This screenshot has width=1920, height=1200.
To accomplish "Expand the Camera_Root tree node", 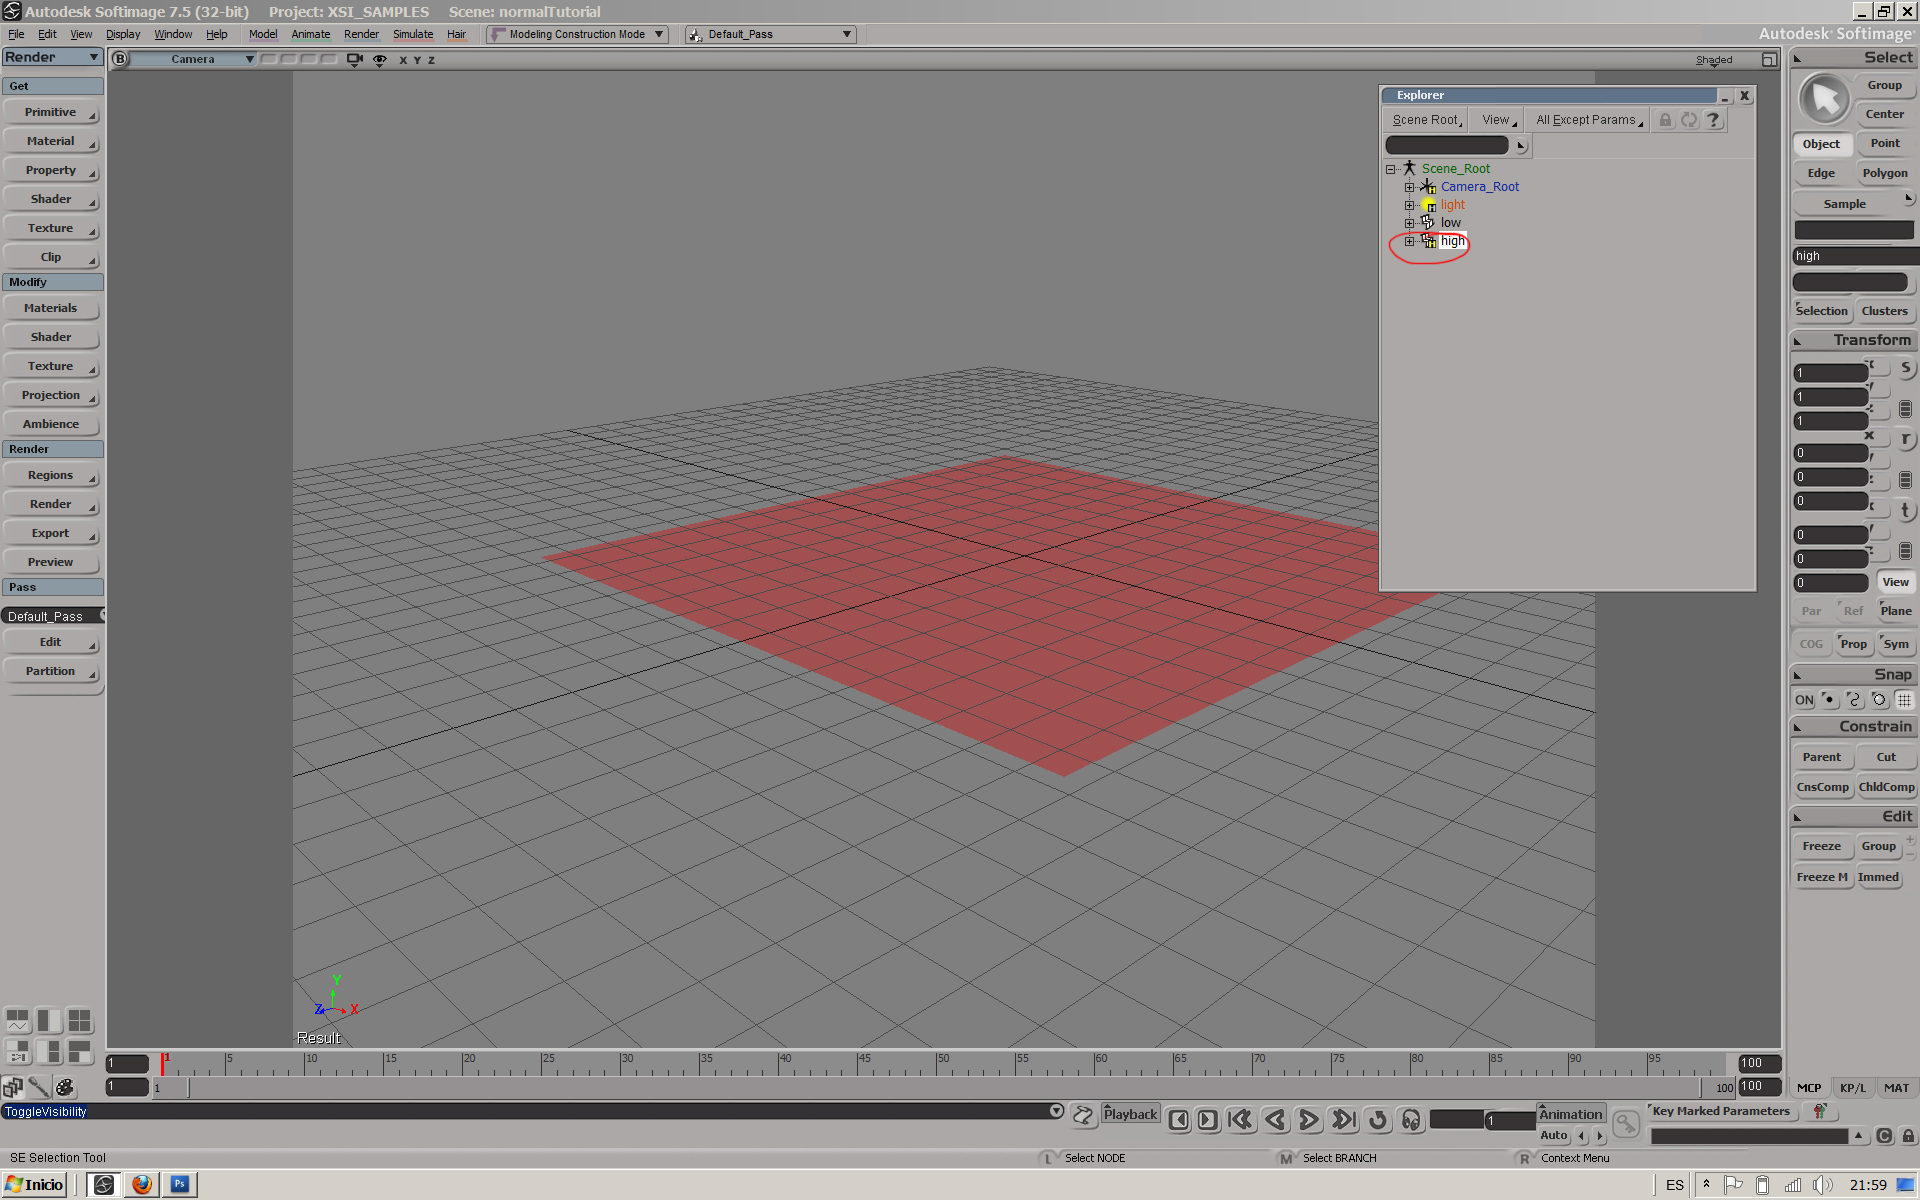I will pos(1409,187).
